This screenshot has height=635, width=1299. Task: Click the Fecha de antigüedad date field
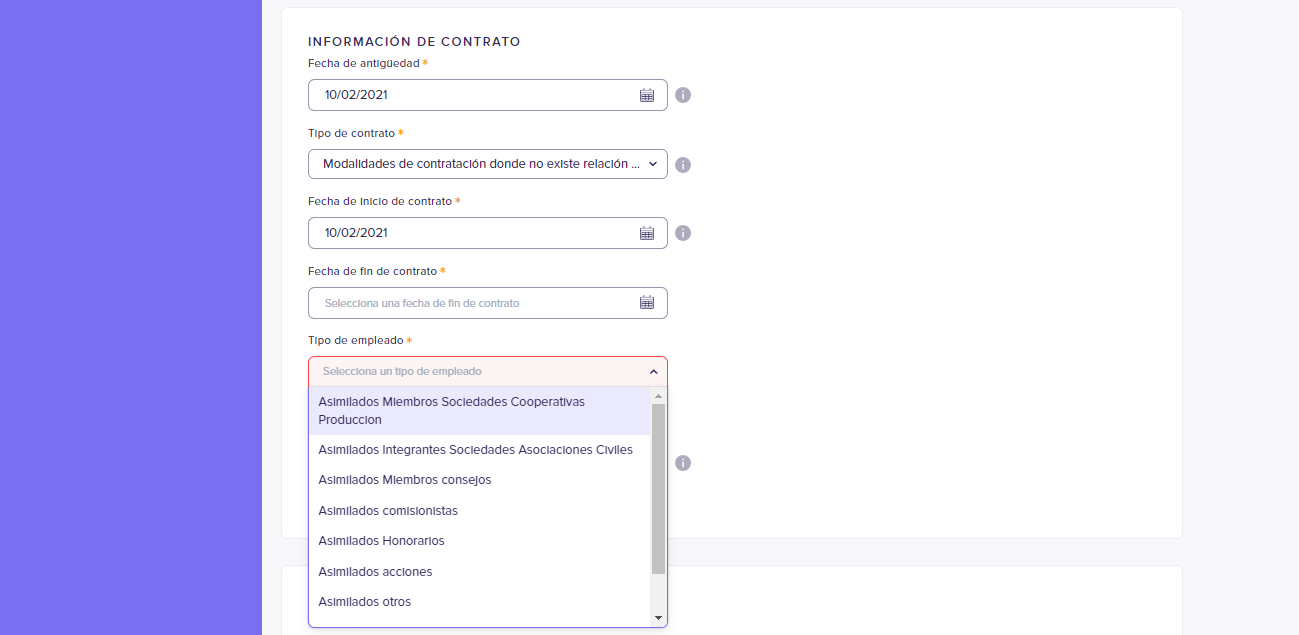[x=488, y=95]
